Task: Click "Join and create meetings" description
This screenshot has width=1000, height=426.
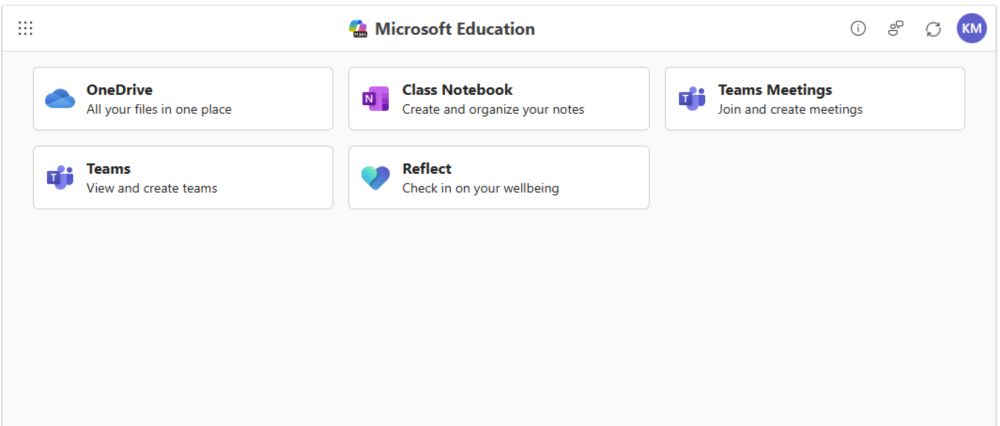Action: [x=790, y=110]
